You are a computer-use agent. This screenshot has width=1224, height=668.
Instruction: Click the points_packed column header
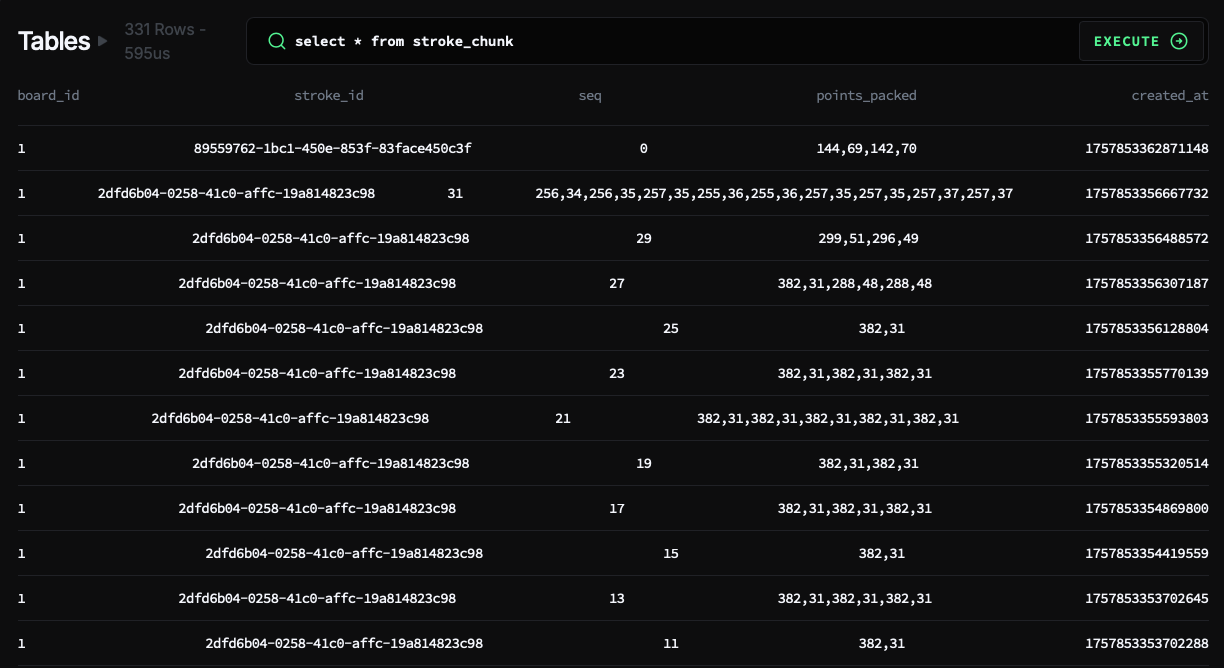[866, 96]
